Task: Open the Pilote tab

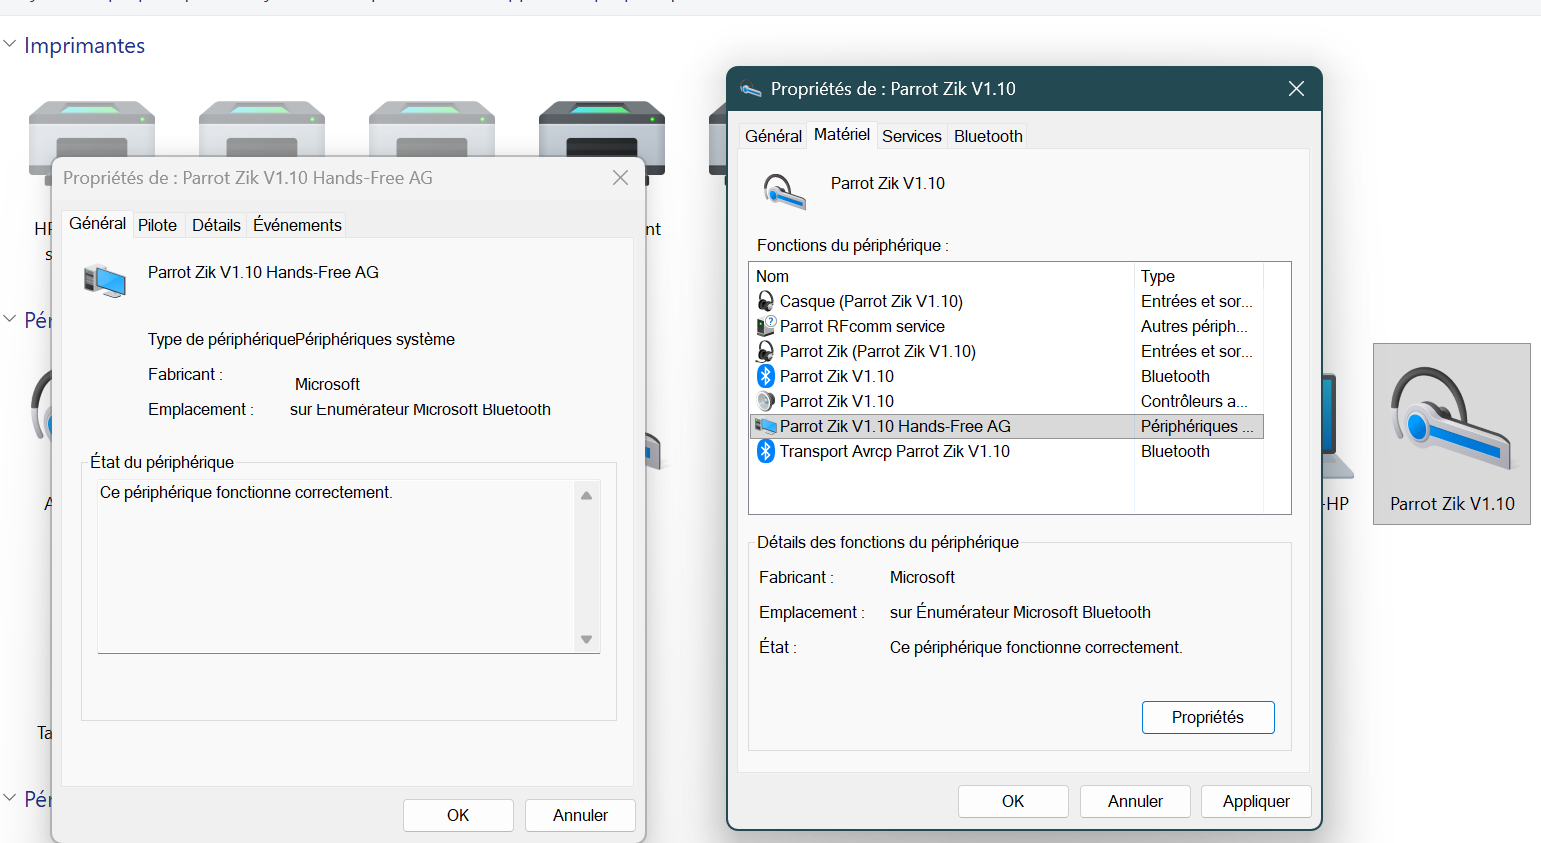Action: pos(157,225)
